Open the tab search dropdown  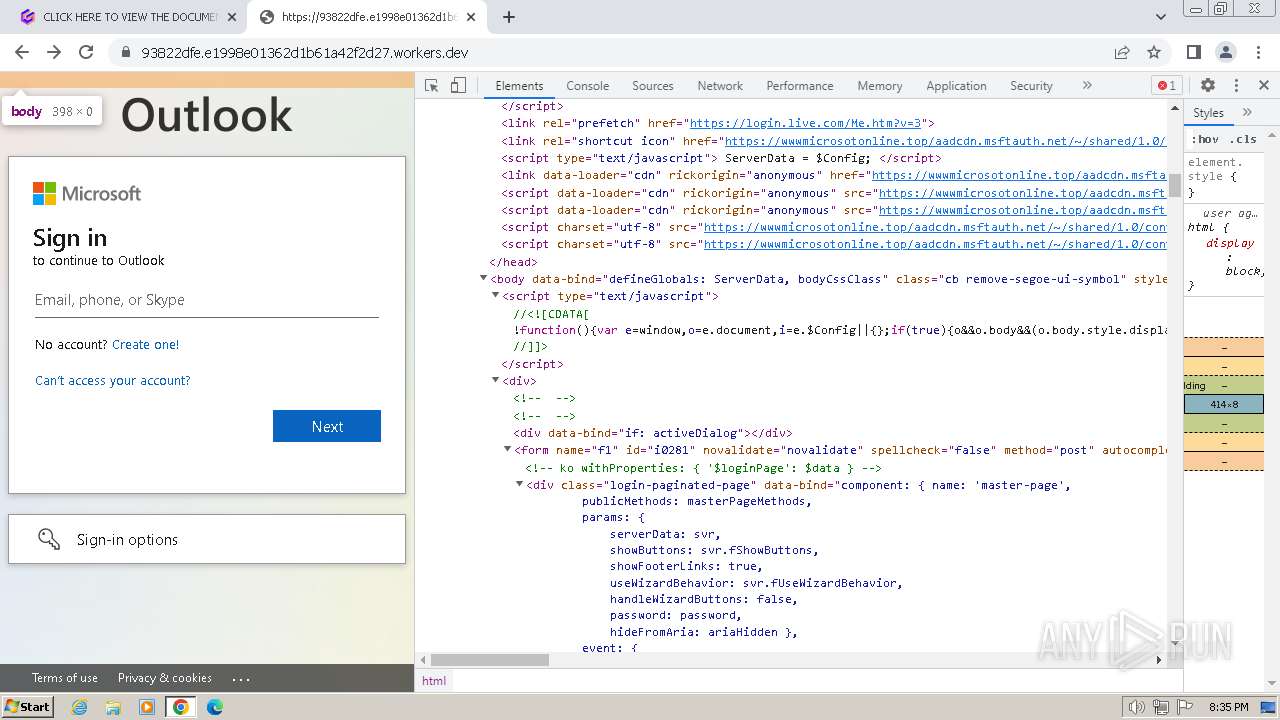point(1161,17)
